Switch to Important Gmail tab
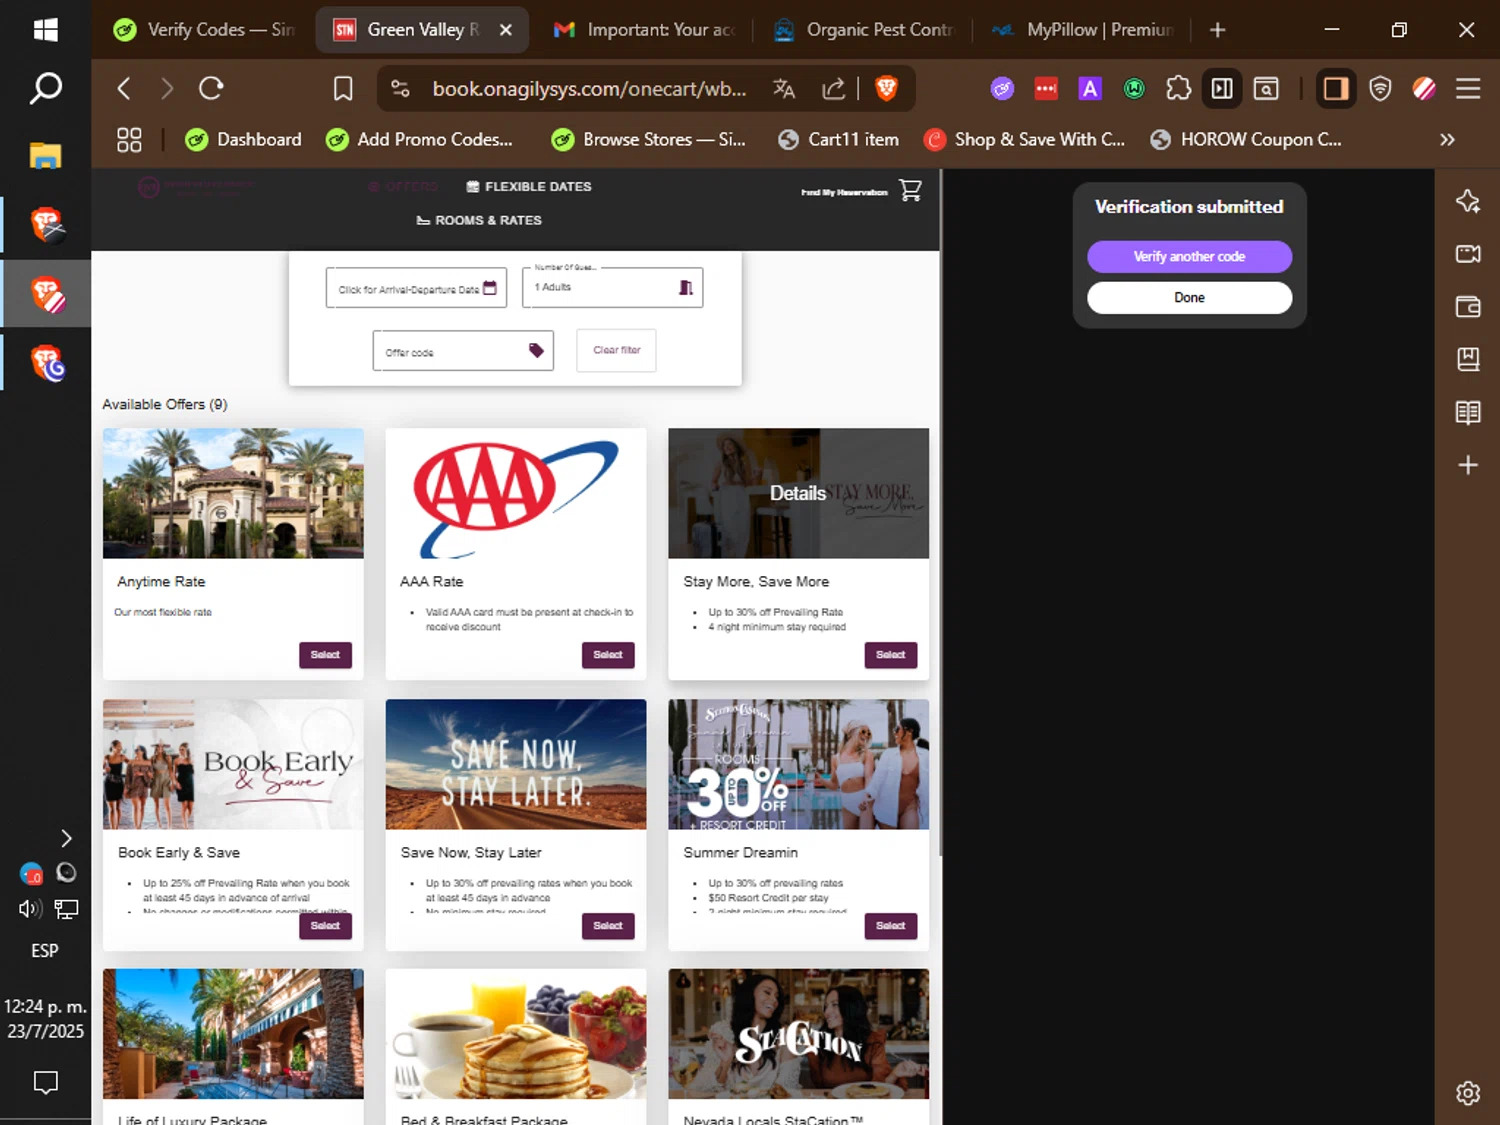Image resolution: width=1500 pixels, height=1125 pixels. point(645,30)
